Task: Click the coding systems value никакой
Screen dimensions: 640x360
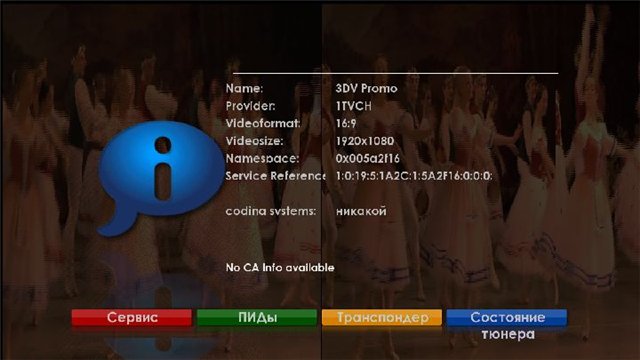Action: click(361, 211)
